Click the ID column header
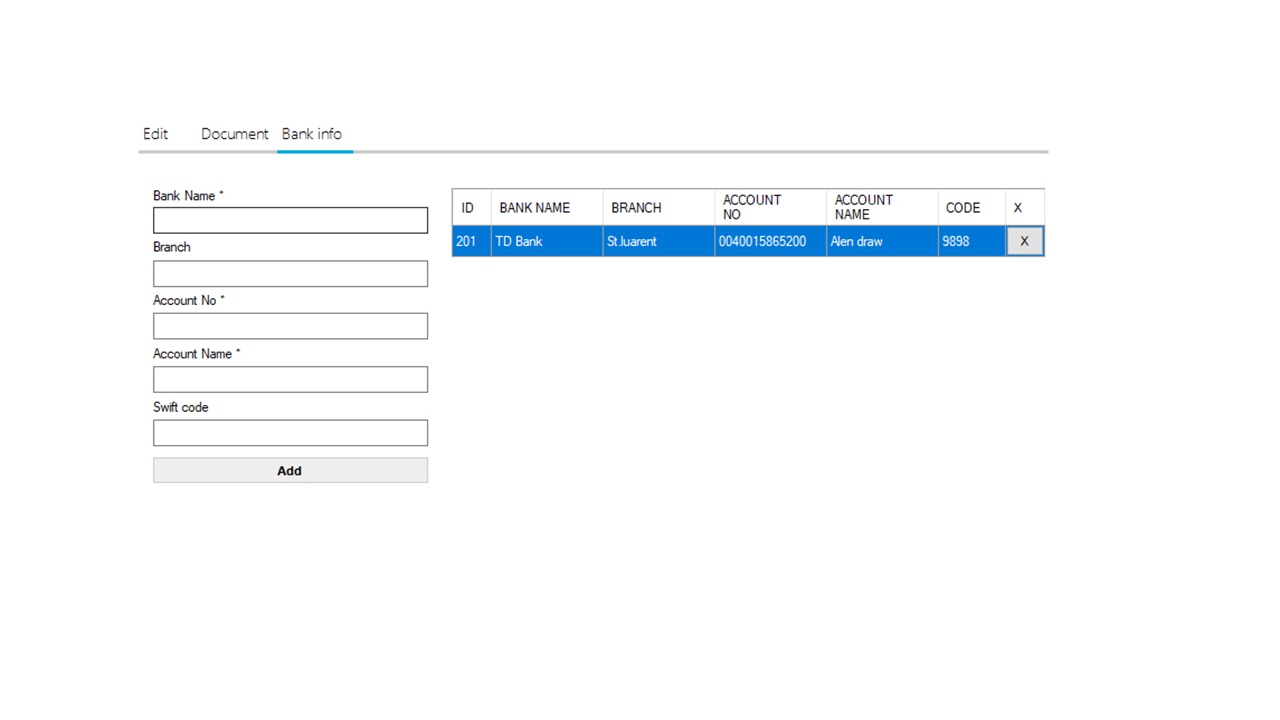Screen dimensions: 1280x720 [468, 207]
